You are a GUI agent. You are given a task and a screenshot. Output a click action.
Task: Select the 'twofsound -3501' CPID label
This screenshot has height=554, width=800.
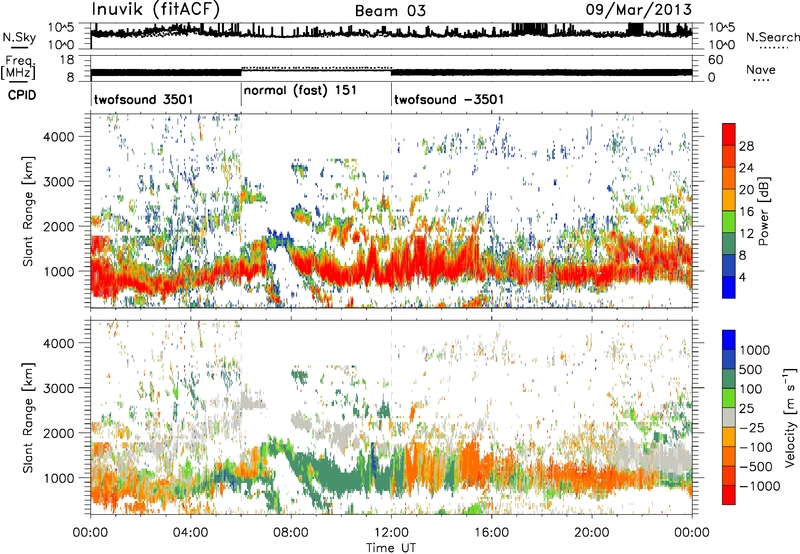click(449, 99)
